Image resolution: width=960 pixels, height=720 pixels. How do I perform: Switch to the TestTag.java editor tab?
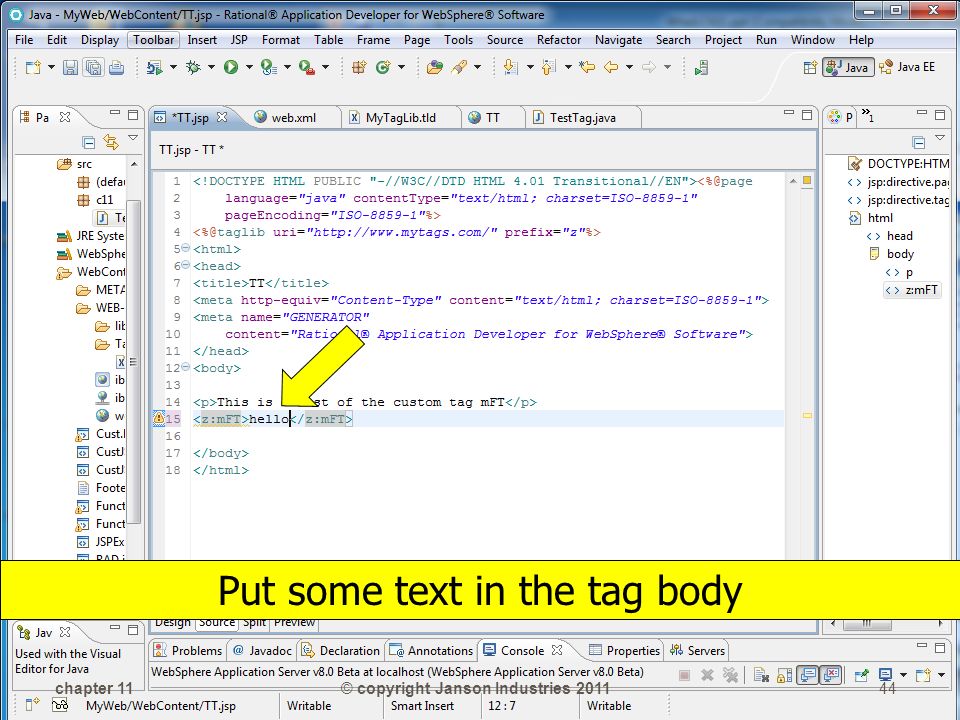point(582,118)
